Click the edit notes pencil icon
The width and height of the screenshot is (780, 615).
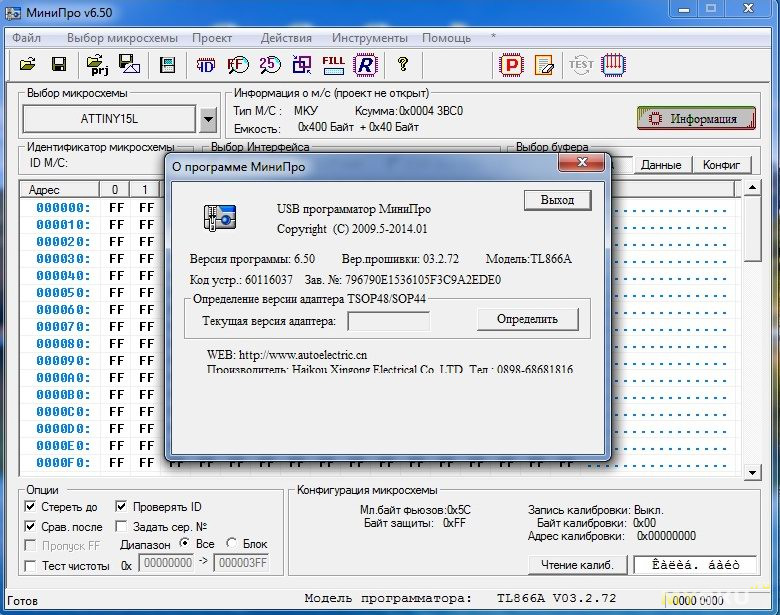(544, 65)
